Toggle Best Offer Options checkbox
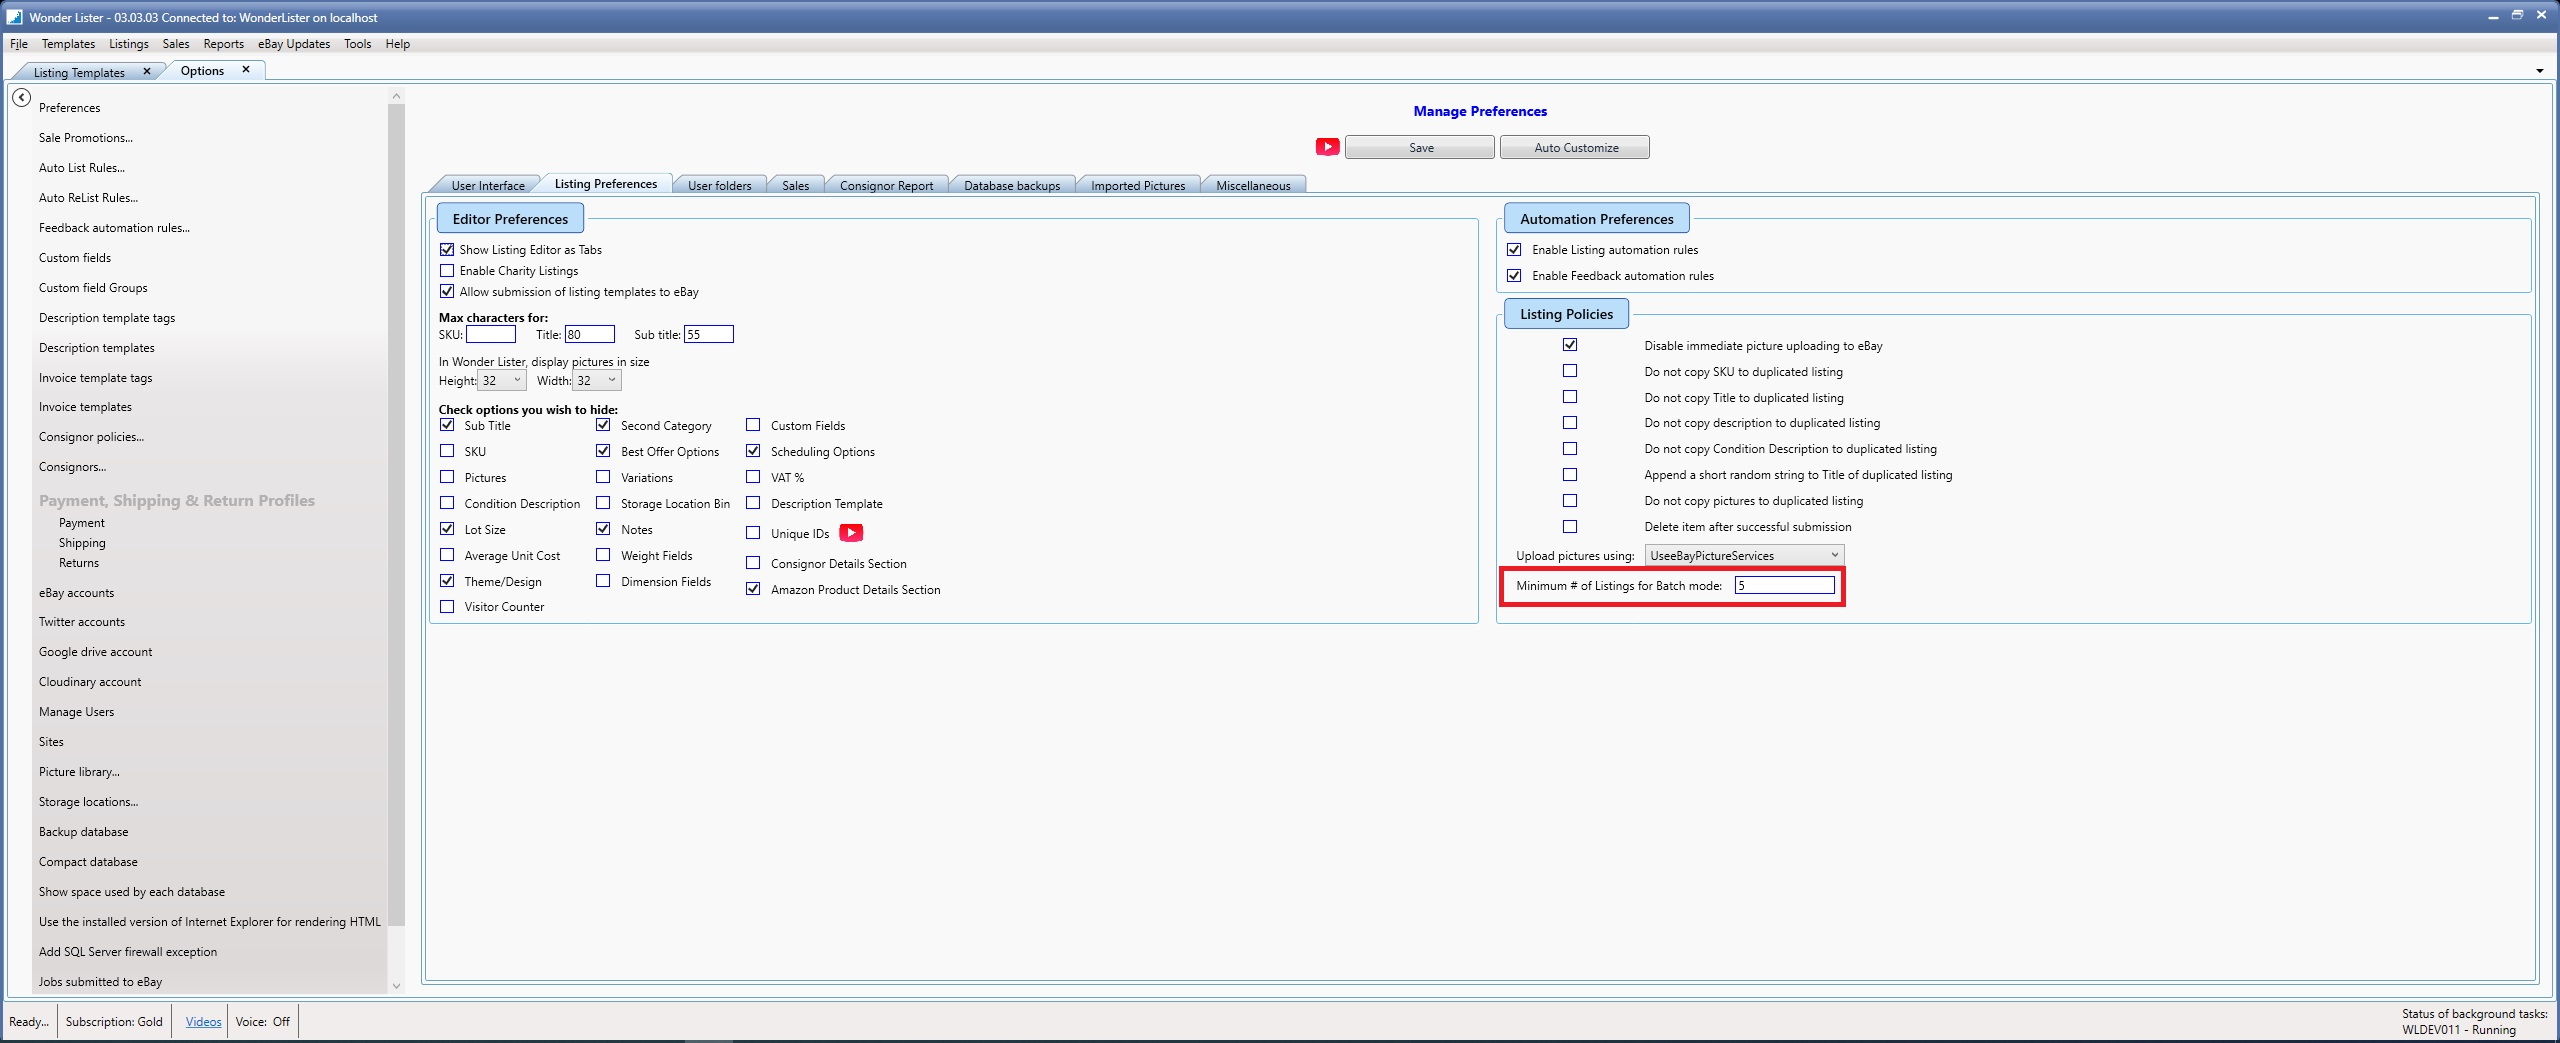Image resolution: width=2560 pixels, height=1043 pixels. click(x=603, y=451)
